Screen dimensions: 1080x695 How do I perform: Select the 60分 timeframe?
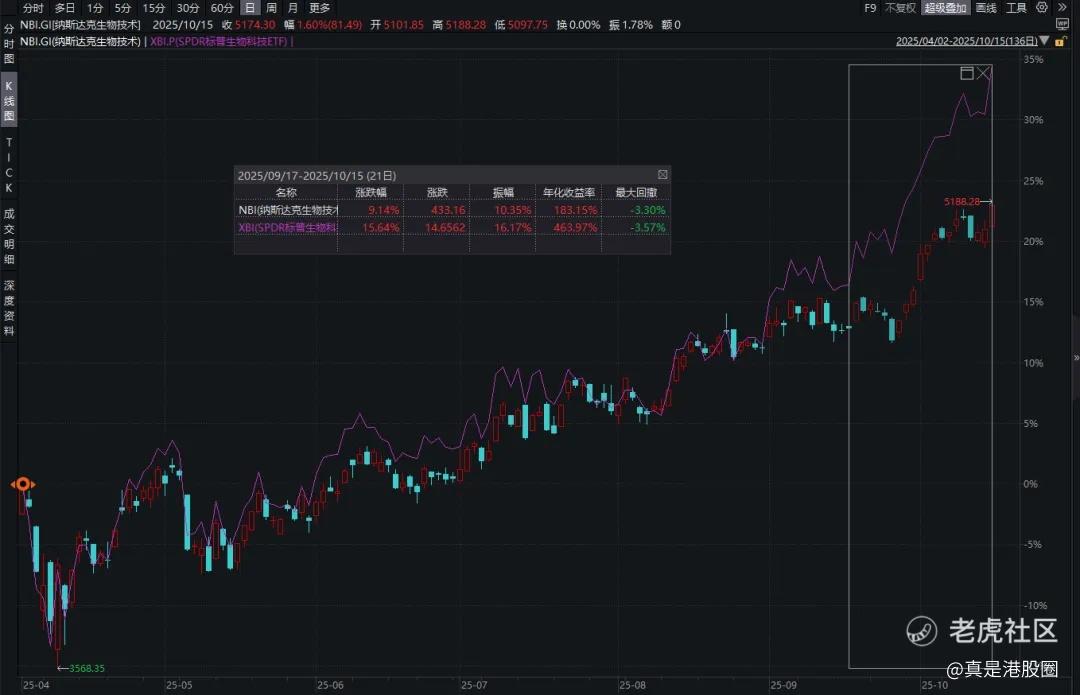[x=222, y=8]
